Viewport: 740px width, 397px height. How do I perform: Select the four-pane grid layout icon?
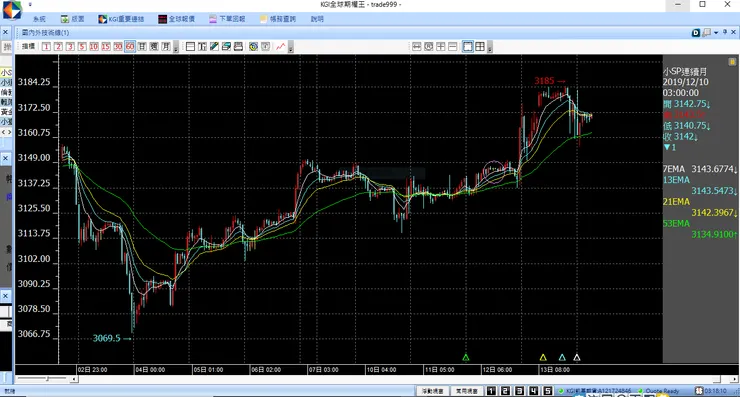[480, 46]
